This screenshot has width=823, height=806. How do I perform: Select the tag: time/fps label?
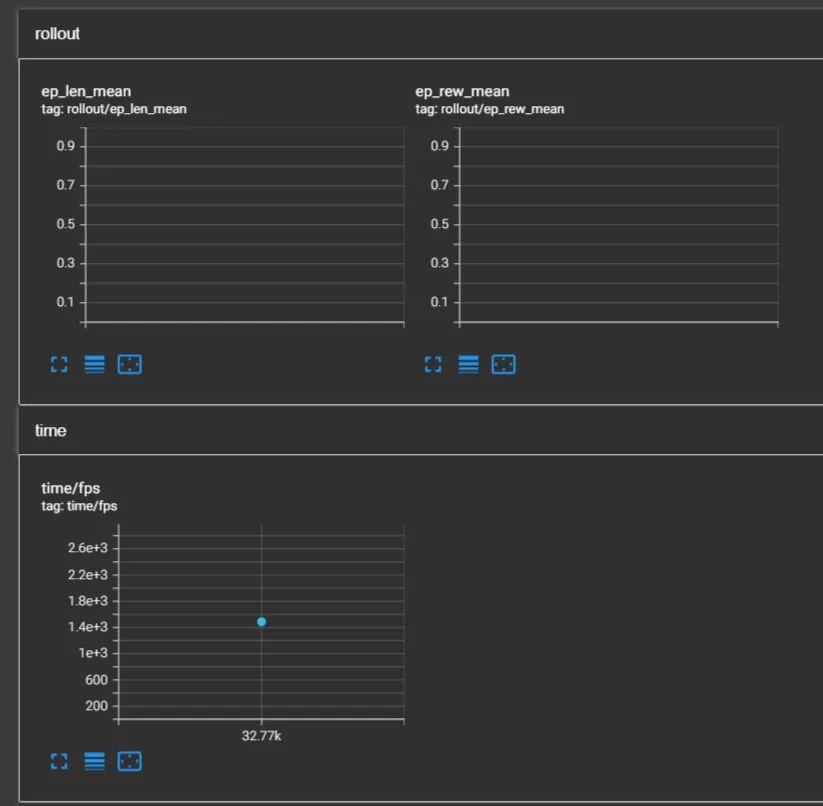click(79, 506)
